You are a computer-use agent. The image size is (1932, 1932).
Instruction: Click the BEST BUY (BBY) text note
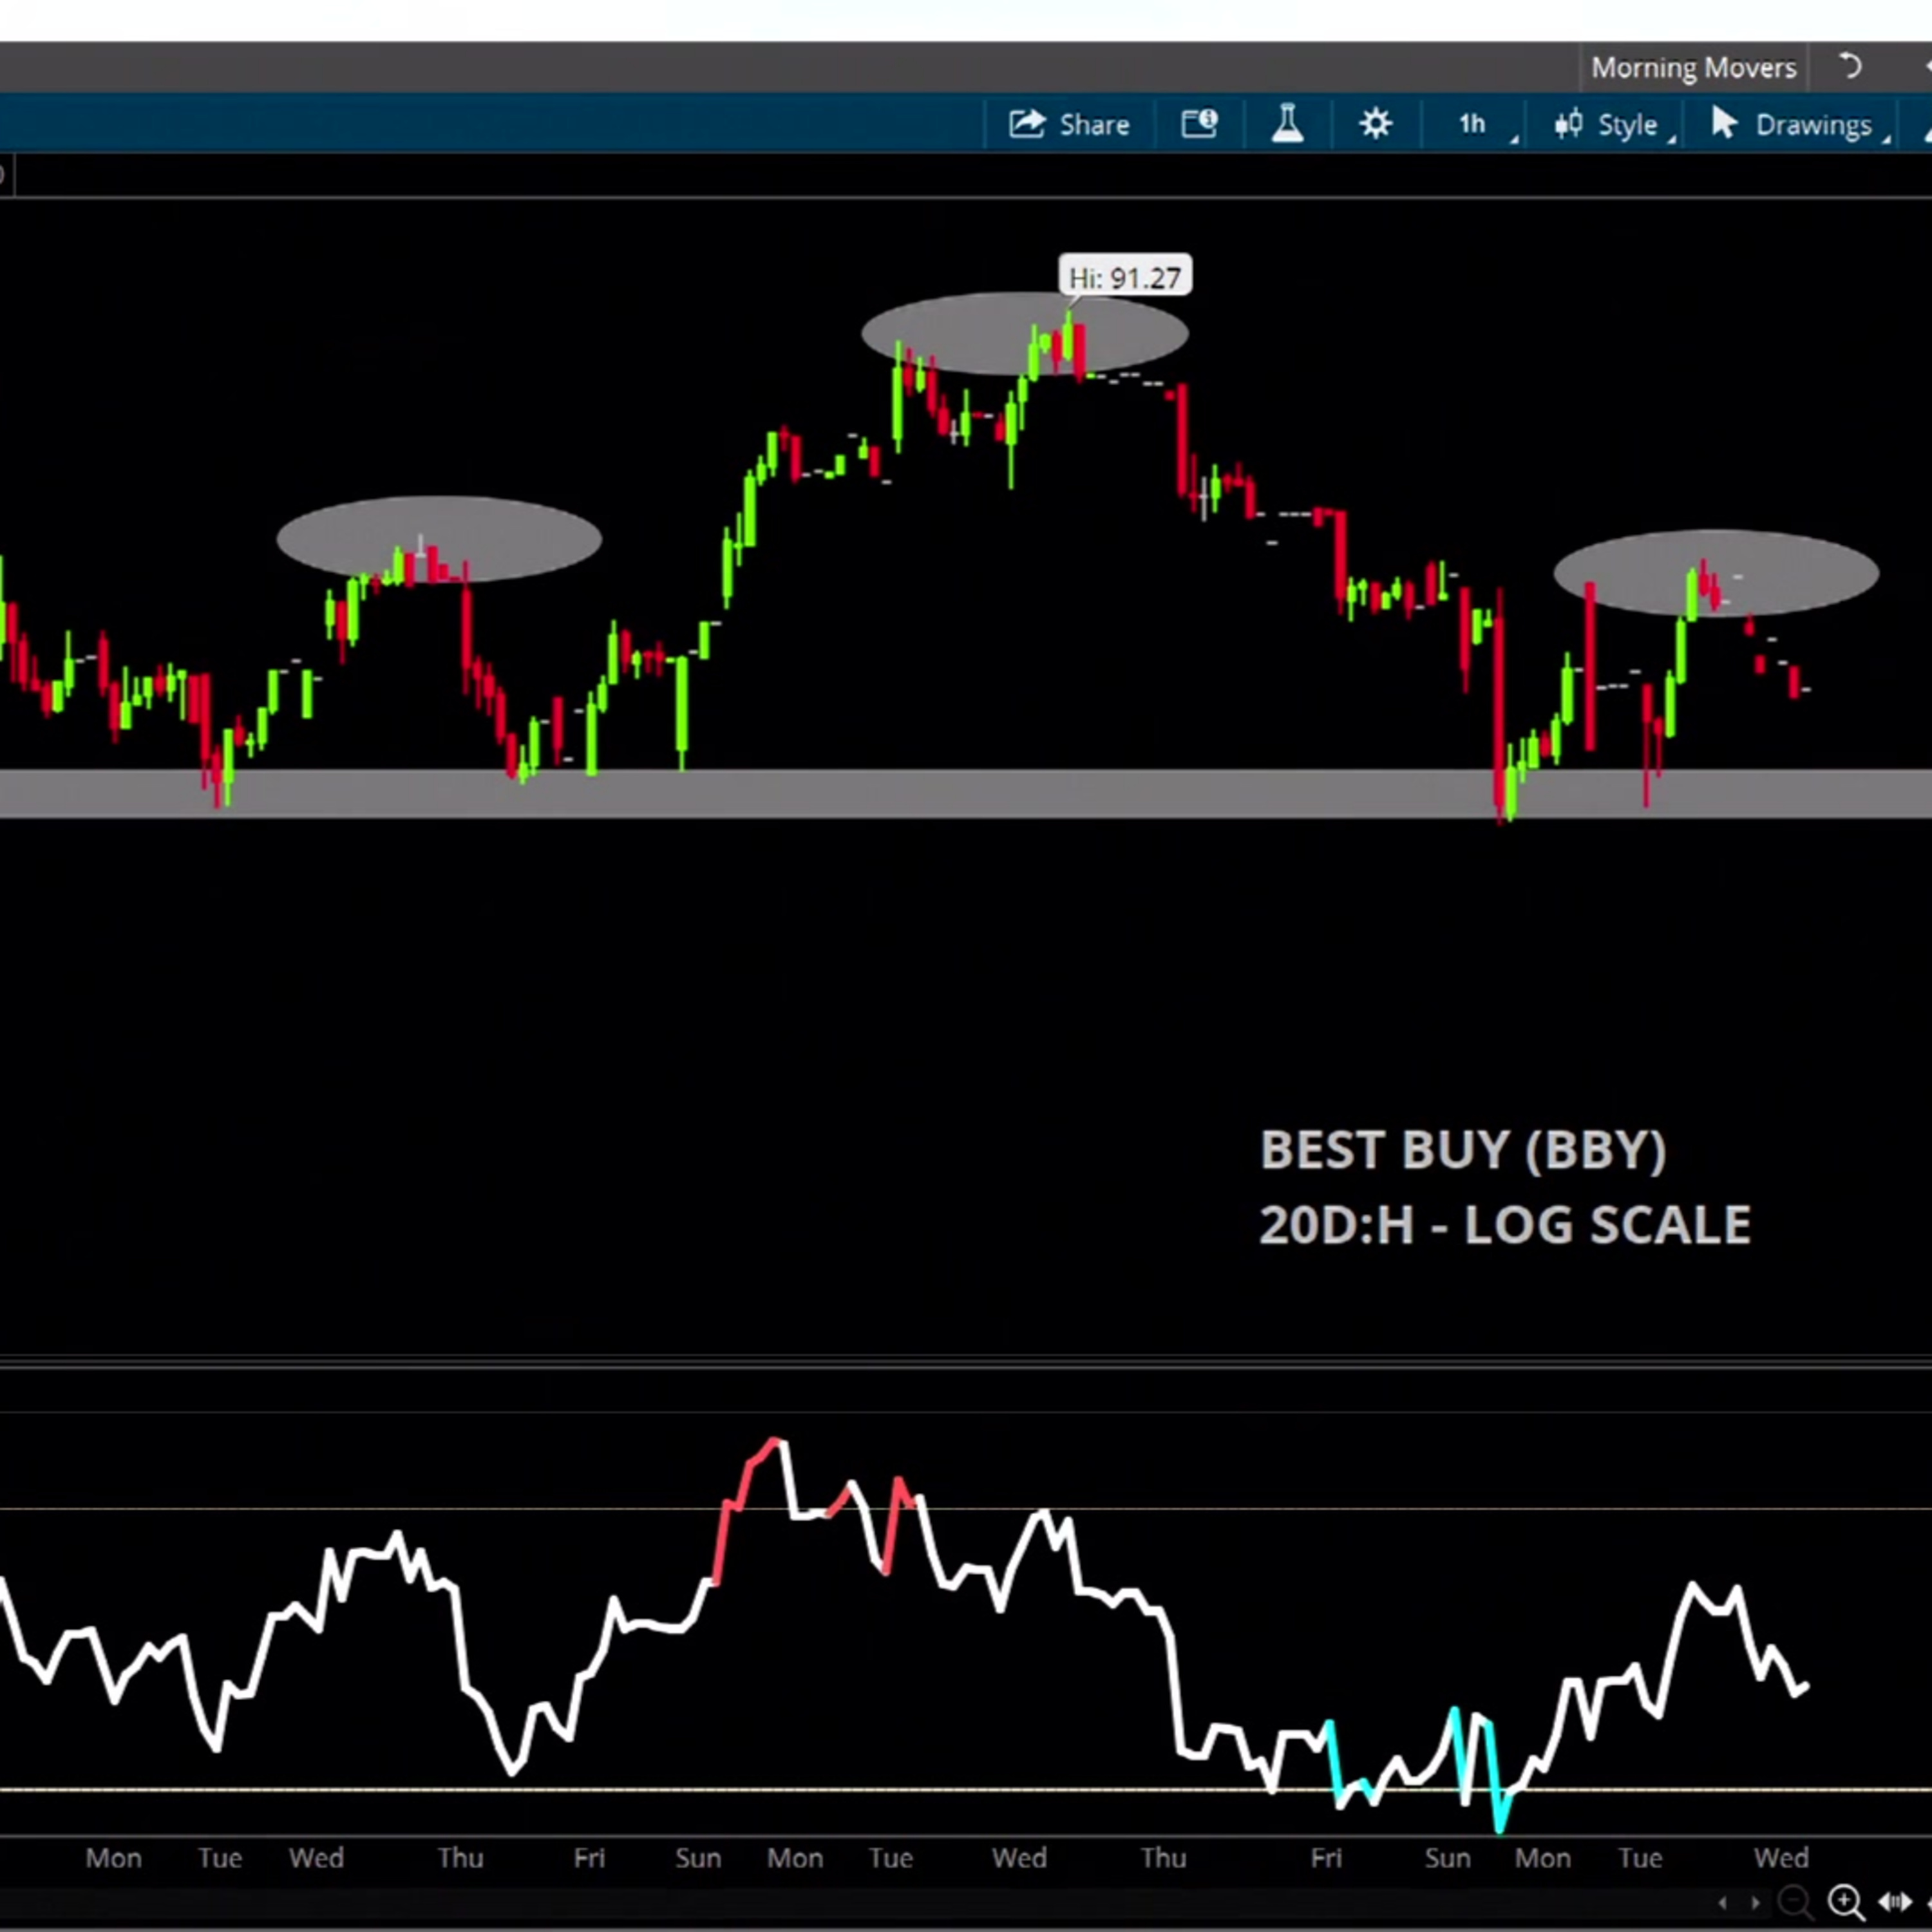(1463, 1150)
